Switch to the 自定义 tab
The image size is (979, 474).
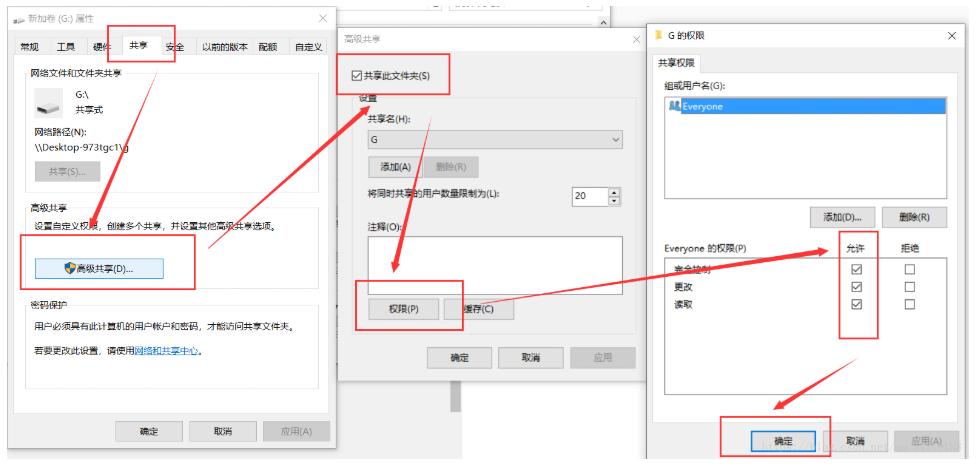tap(308, 47)
